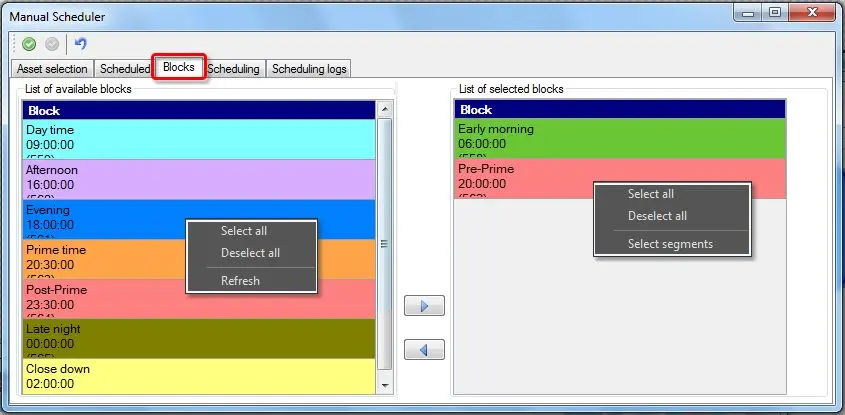Click the green checkmark apply icon

click(x=29, y=44)
